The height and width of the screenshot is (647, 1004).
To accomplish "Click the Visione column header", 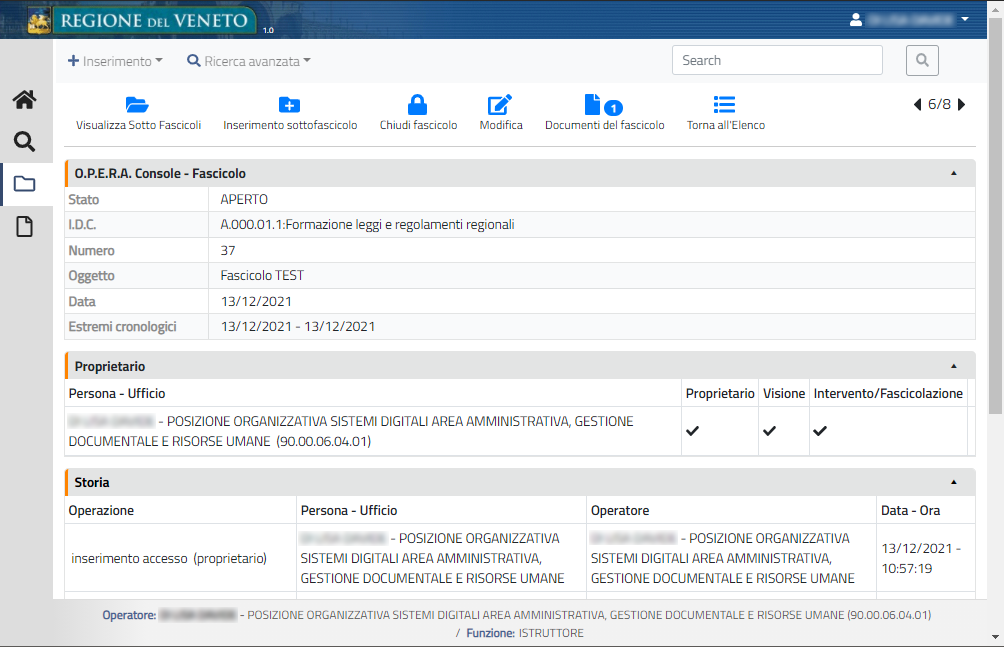I will (x=784, y=393).
